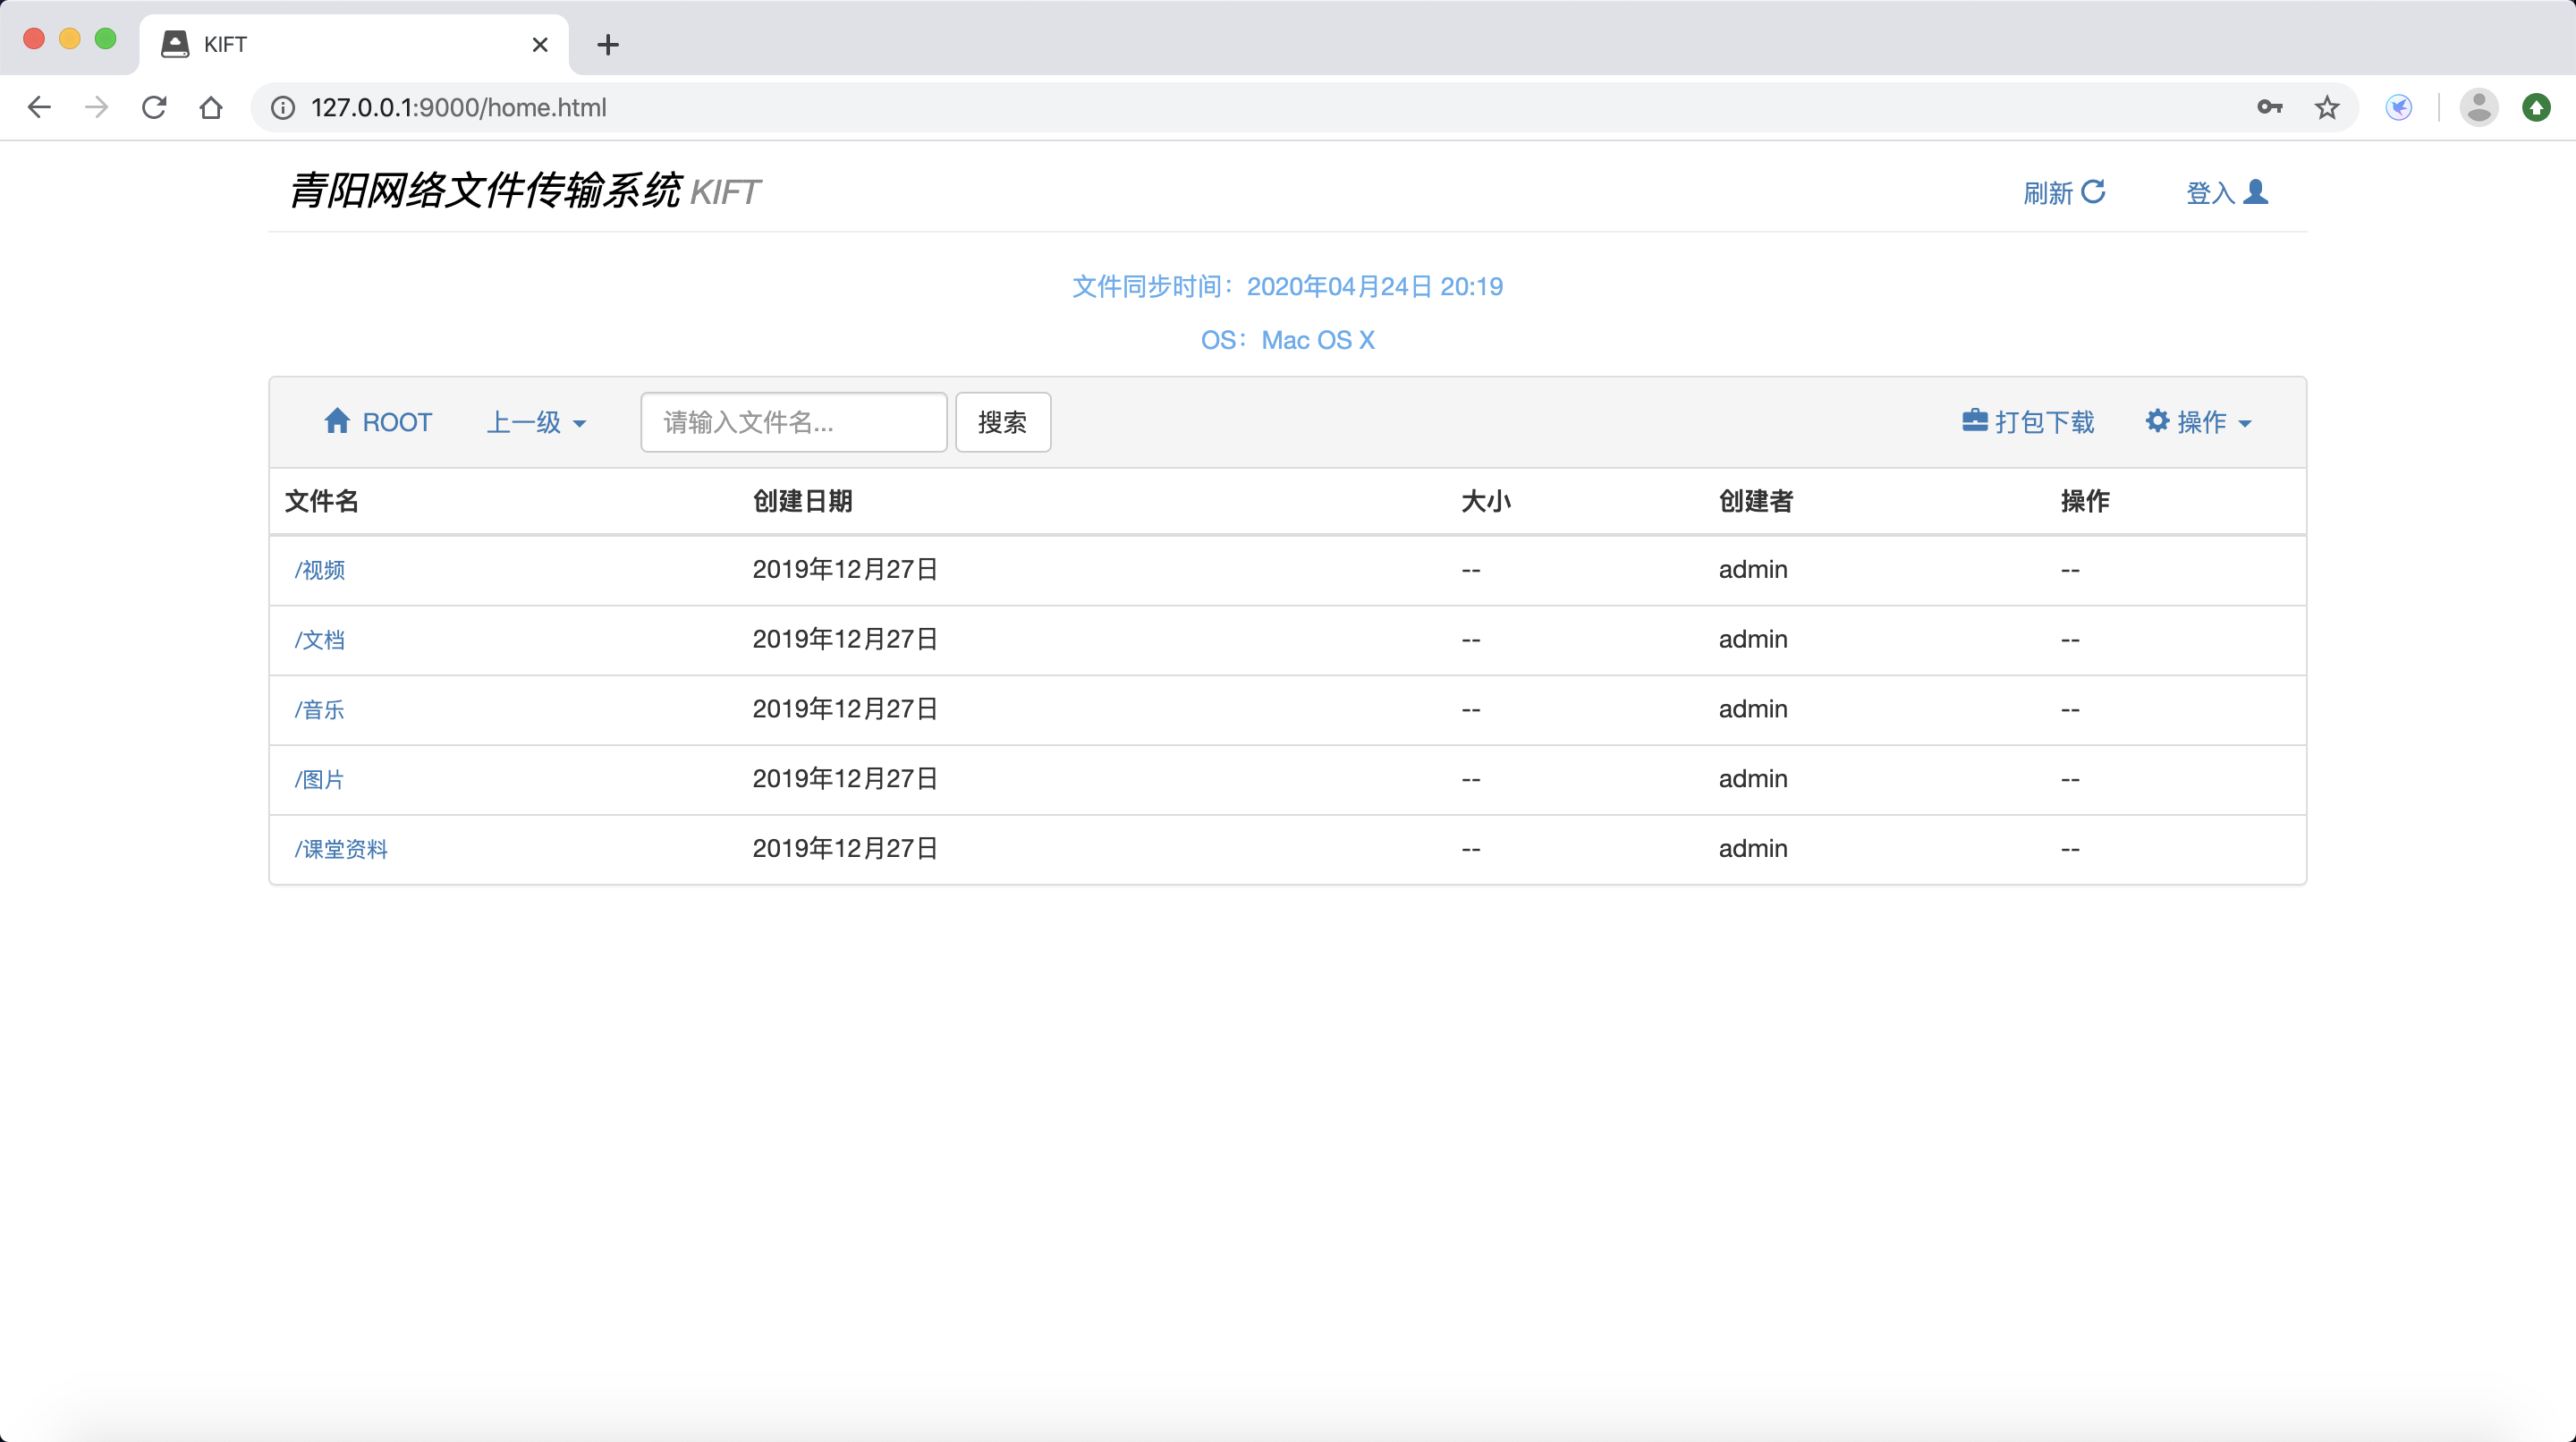Click the 搜索 search button
The height and width of the screenshot is (1442, 2576).
(1003, 422)
